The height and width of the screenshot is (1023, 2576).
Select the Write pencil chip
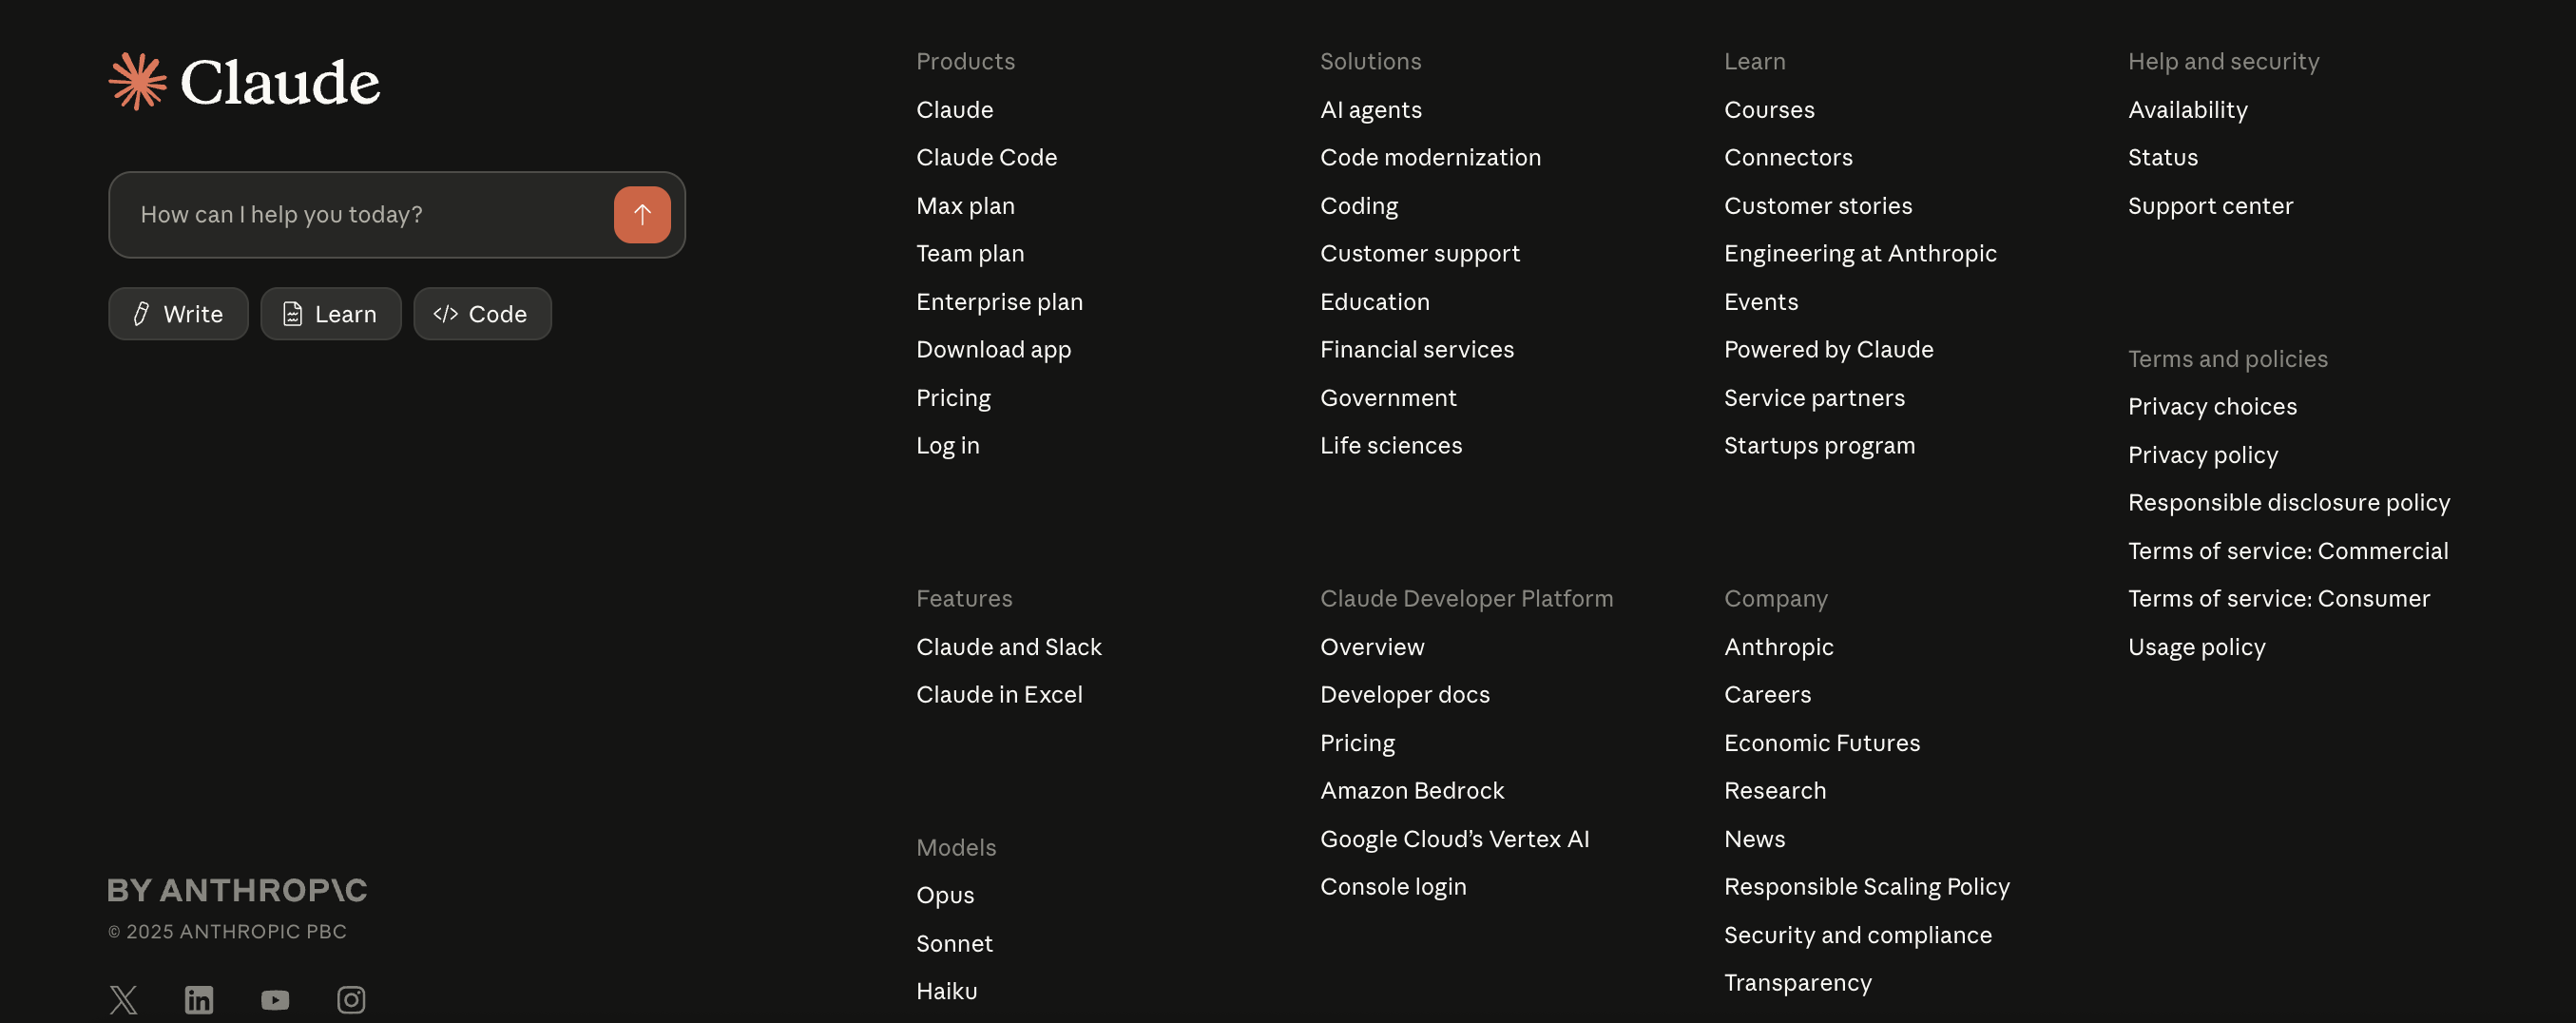click(178, 314)
